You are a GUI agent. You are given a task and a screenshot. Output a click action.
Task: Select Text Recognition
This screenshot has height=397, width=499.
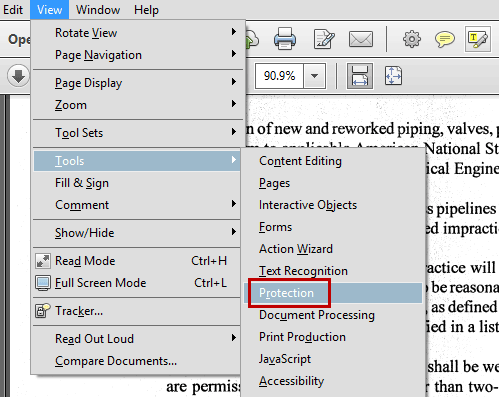point(333,271)
